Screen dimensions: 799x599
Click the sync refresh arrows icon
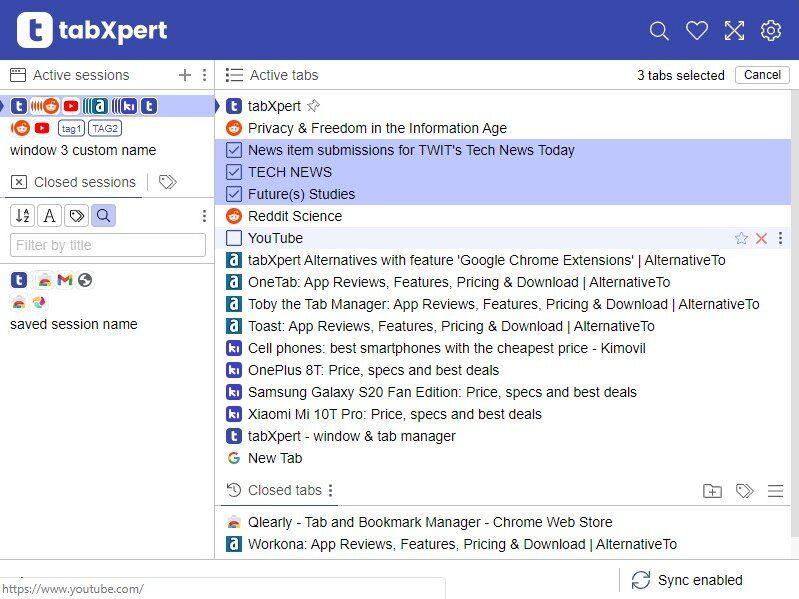(x=641, y=580)
